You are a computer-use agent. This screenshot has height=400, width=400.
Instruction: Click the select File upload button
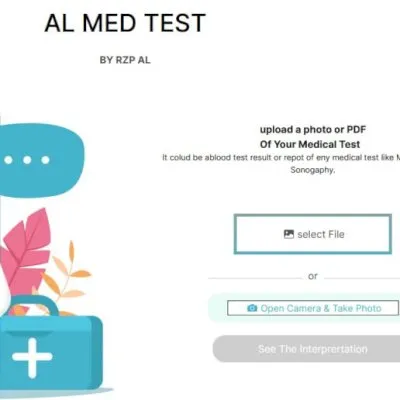313,234
